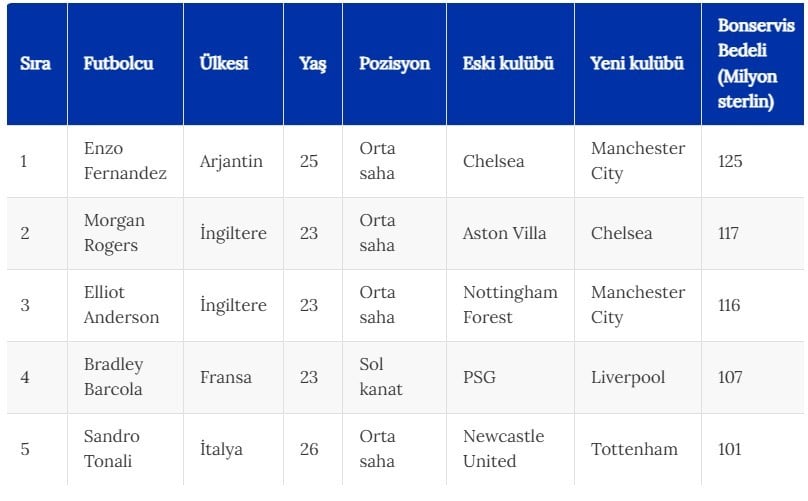This screenshot has height=501, width=808.
Task: Select the Yaş column header
Action: click(x=313, y=64)
